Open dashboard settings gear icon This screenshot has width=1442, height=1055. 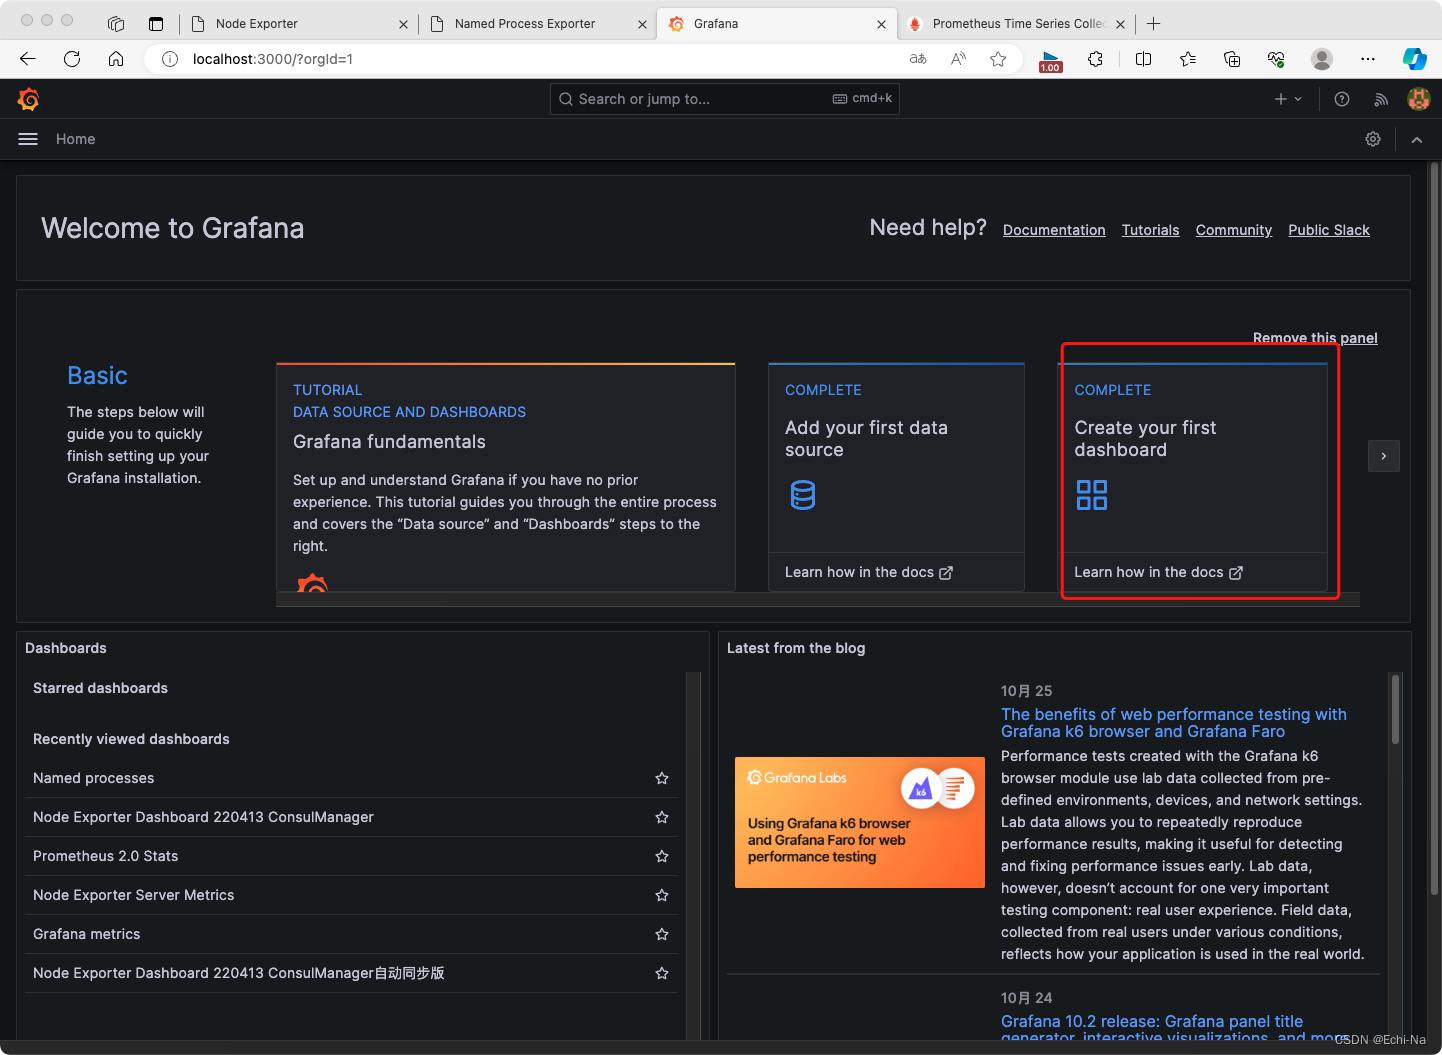1373,139
